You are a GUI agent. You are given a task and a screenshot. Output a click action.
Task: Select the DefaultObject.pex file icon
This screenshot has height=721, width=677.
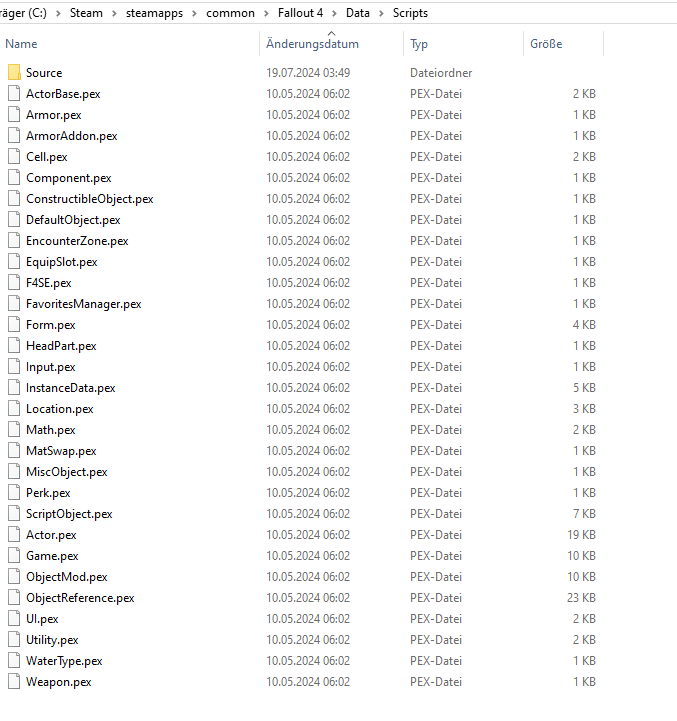coord(14,220)
